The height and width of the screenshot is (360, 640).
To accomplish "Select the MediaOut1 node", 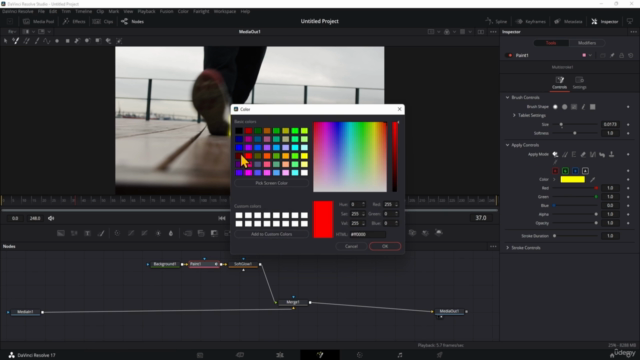I will pos(449,311).
